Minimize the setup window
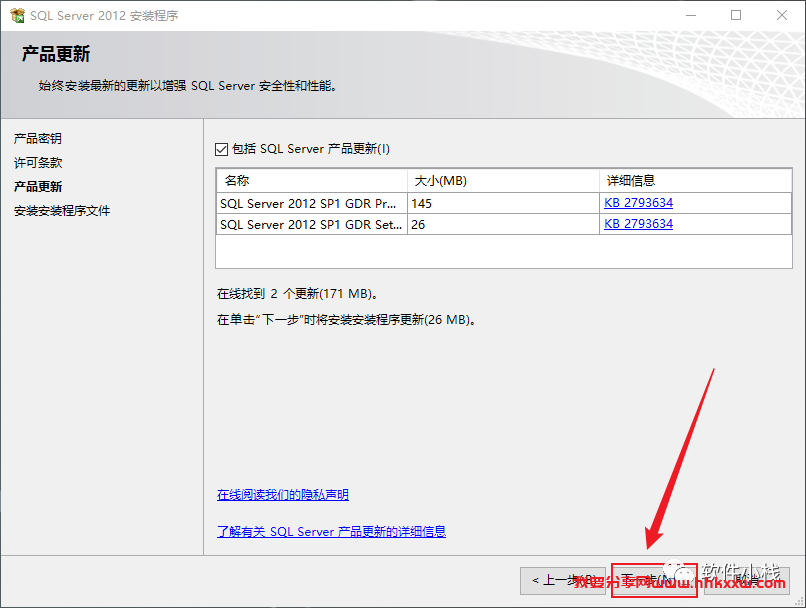Screen dimensions: 806x608 coord(691,15)
